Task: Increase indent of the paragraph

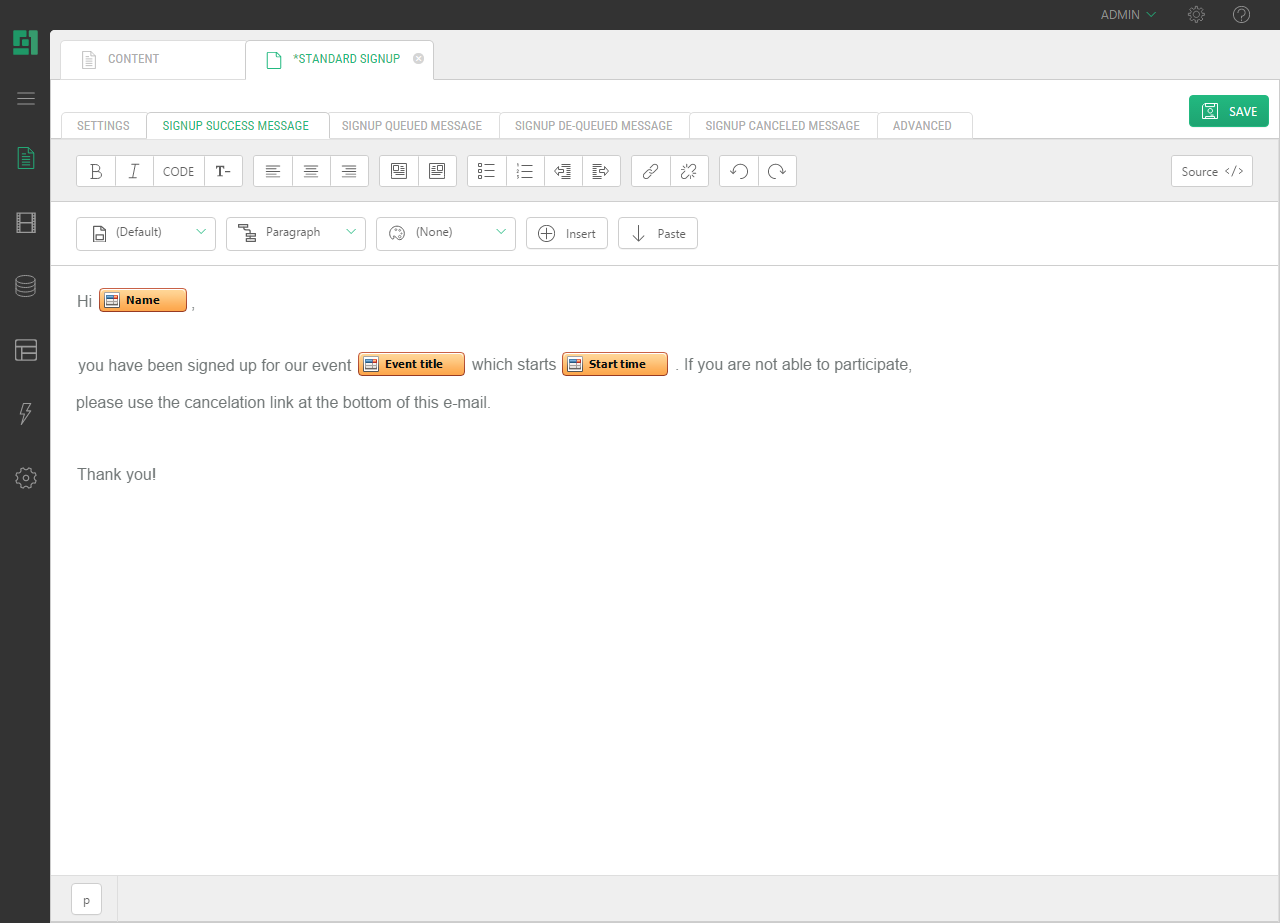Action: click(601, 171)
